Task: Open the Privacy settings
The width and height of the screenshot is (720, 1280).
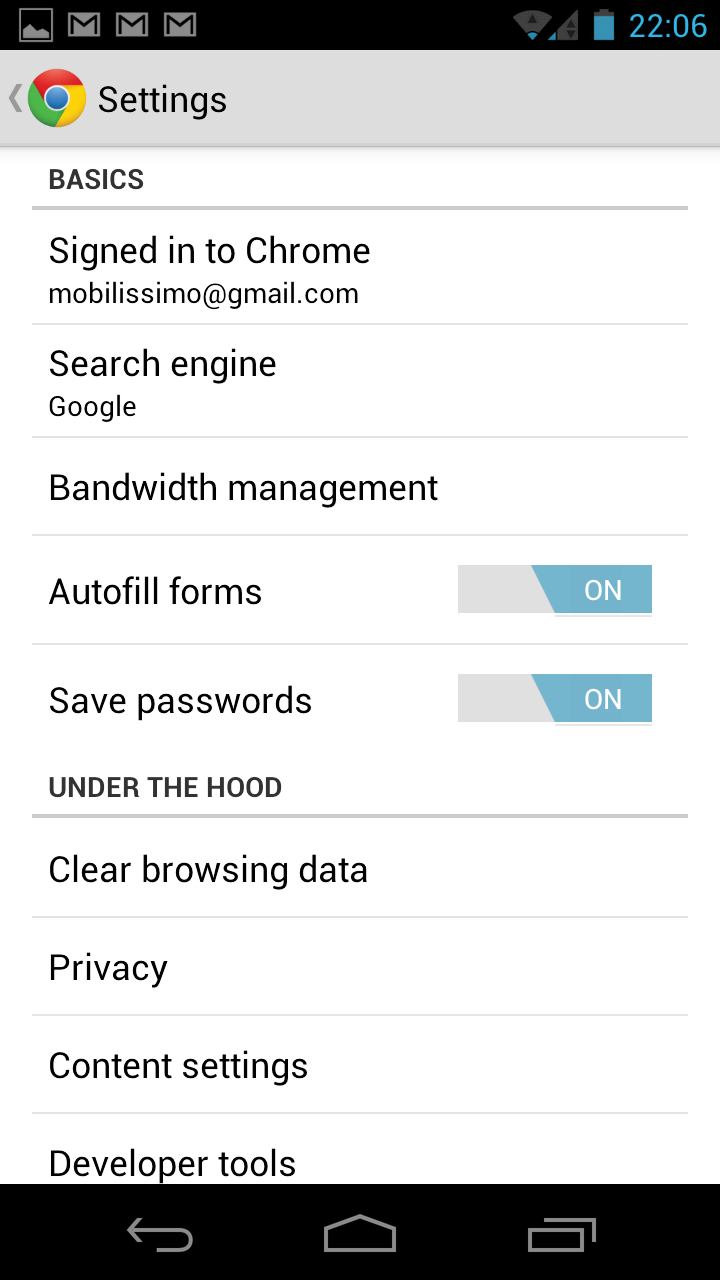Action: (360, 968)
